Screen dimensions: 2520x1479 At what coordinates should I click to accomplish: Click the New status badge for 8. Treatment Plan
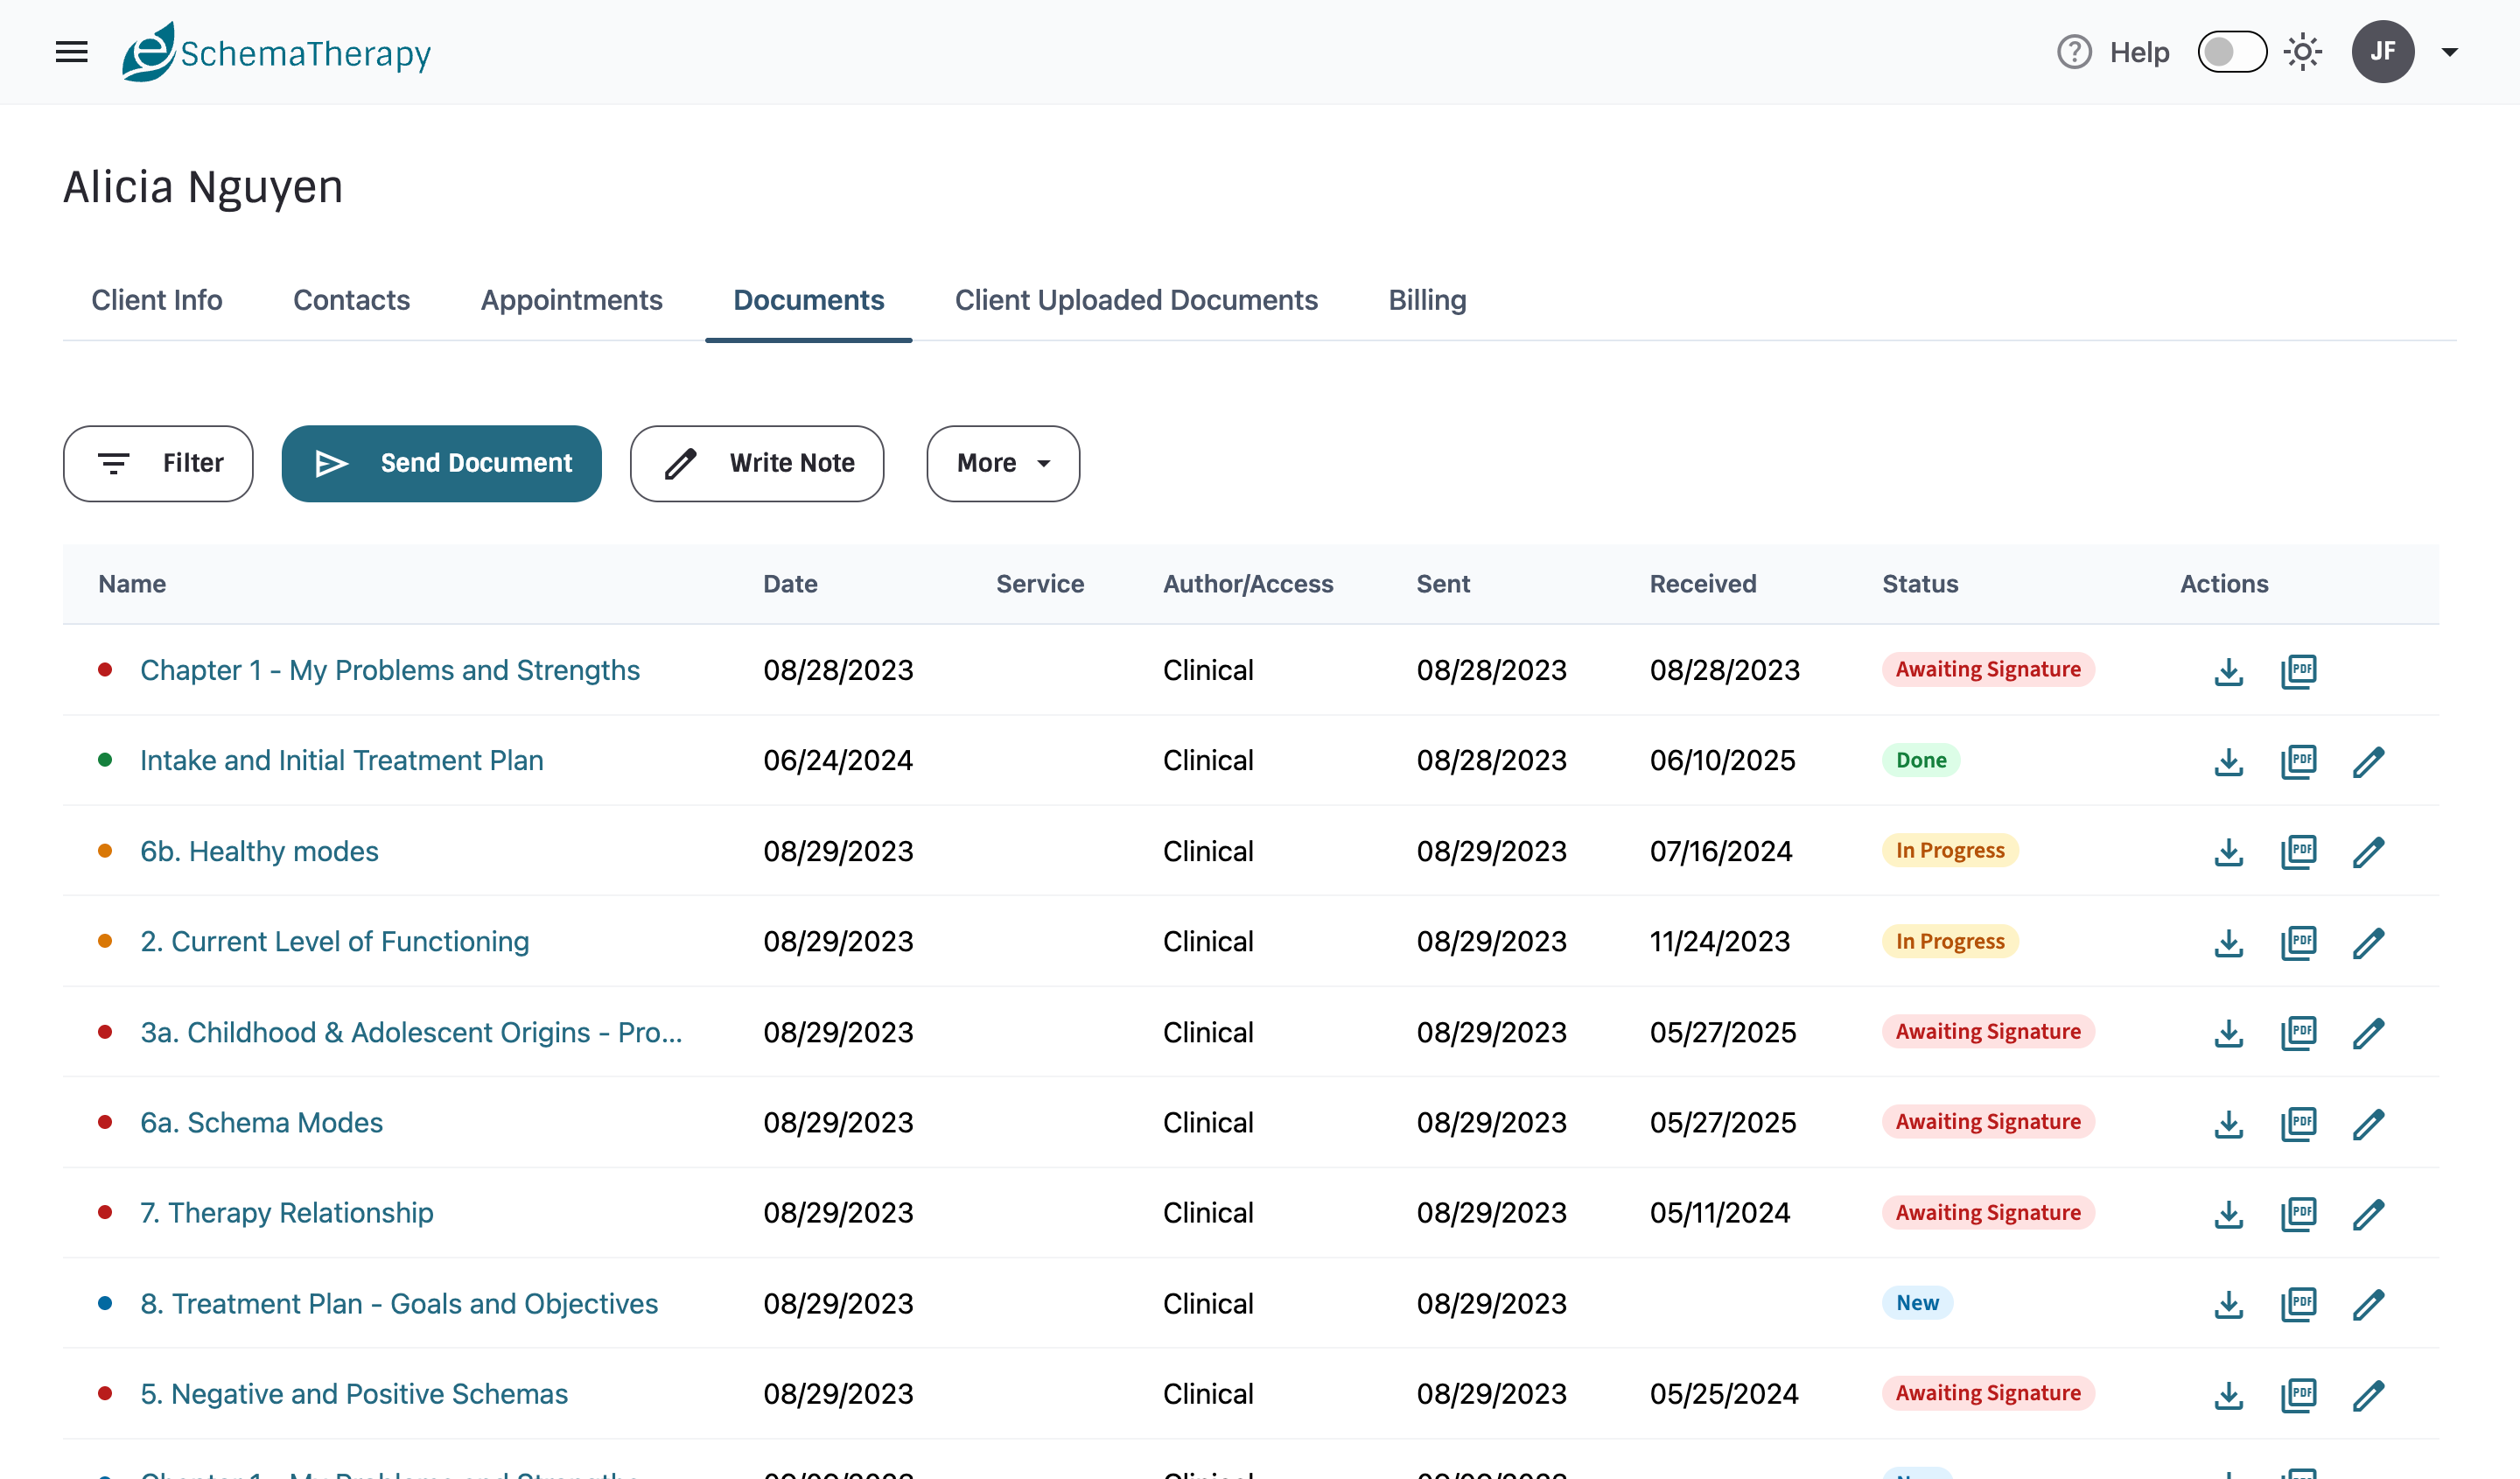pyautogui.click(x=1917, y=1303)
